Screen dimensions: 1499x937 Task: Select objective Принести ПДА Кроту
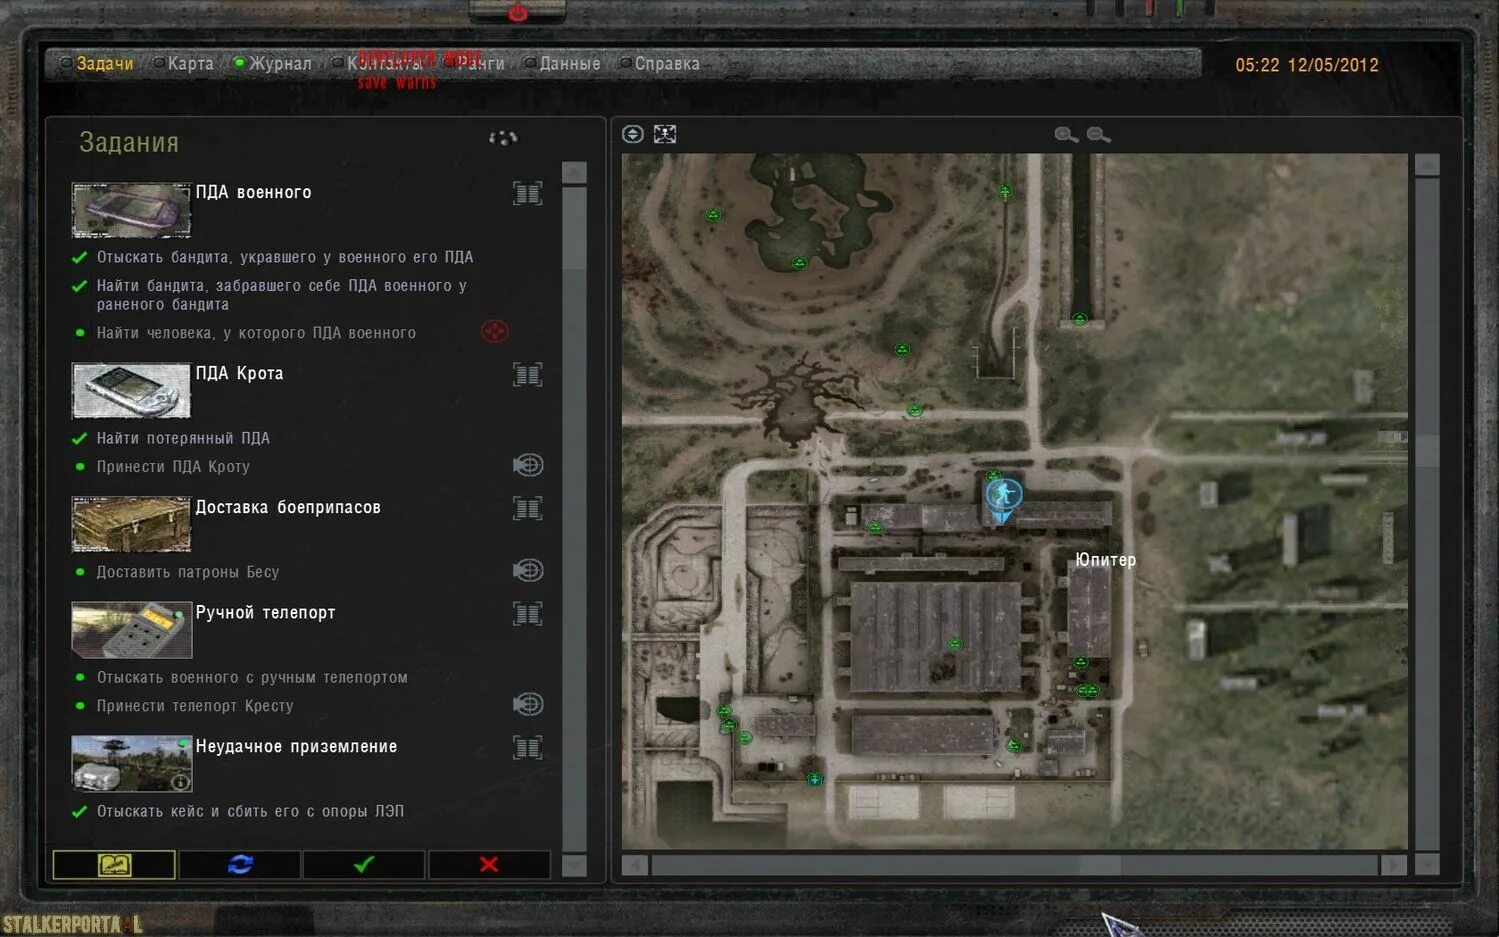(173, 467)
